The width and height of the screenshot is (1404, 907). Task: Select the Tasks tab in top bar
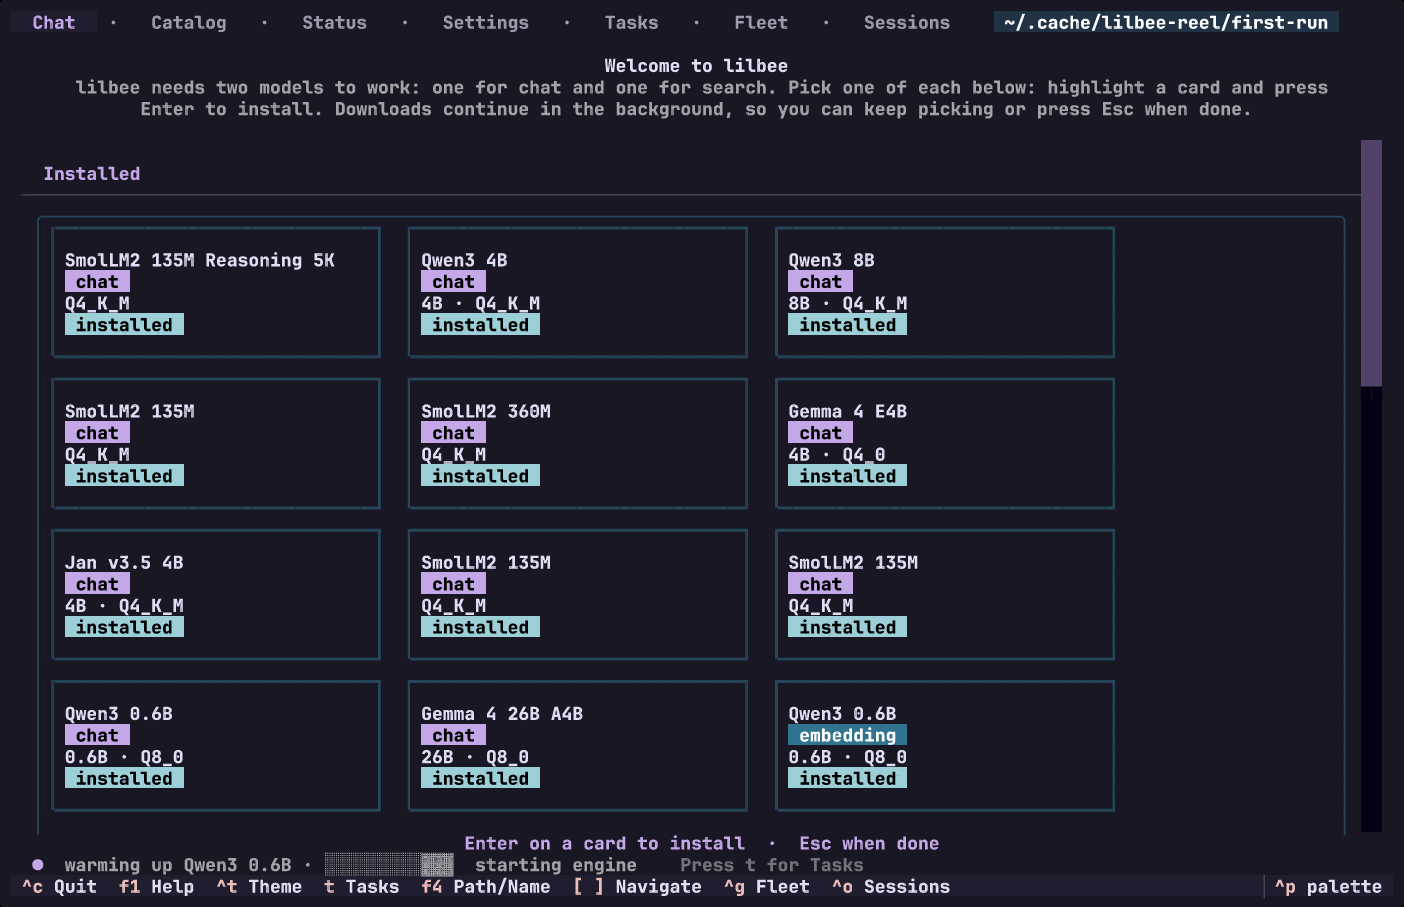631,22
